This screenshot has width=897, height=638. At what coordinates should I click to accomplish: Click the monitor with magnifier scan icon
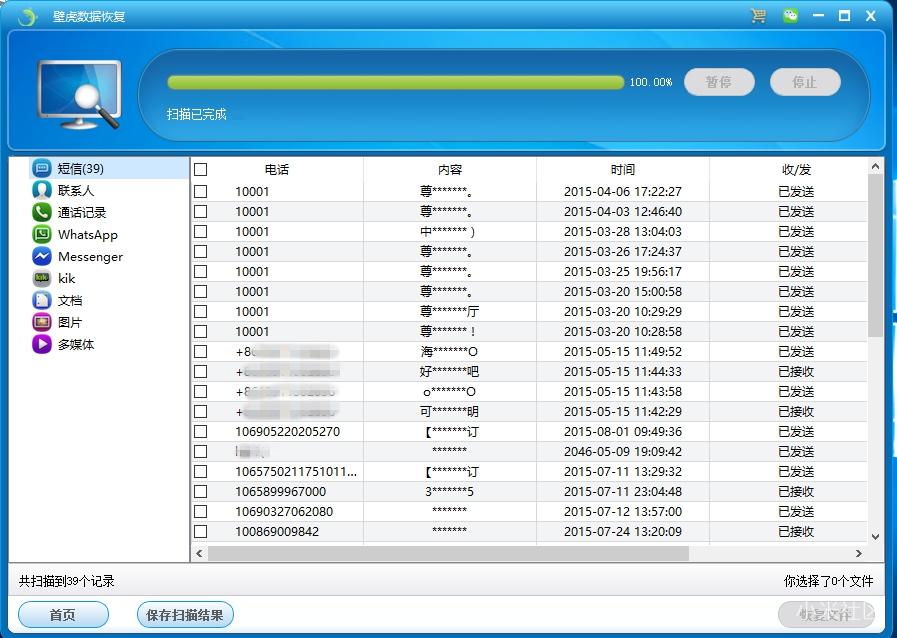[x=79, y=94]
